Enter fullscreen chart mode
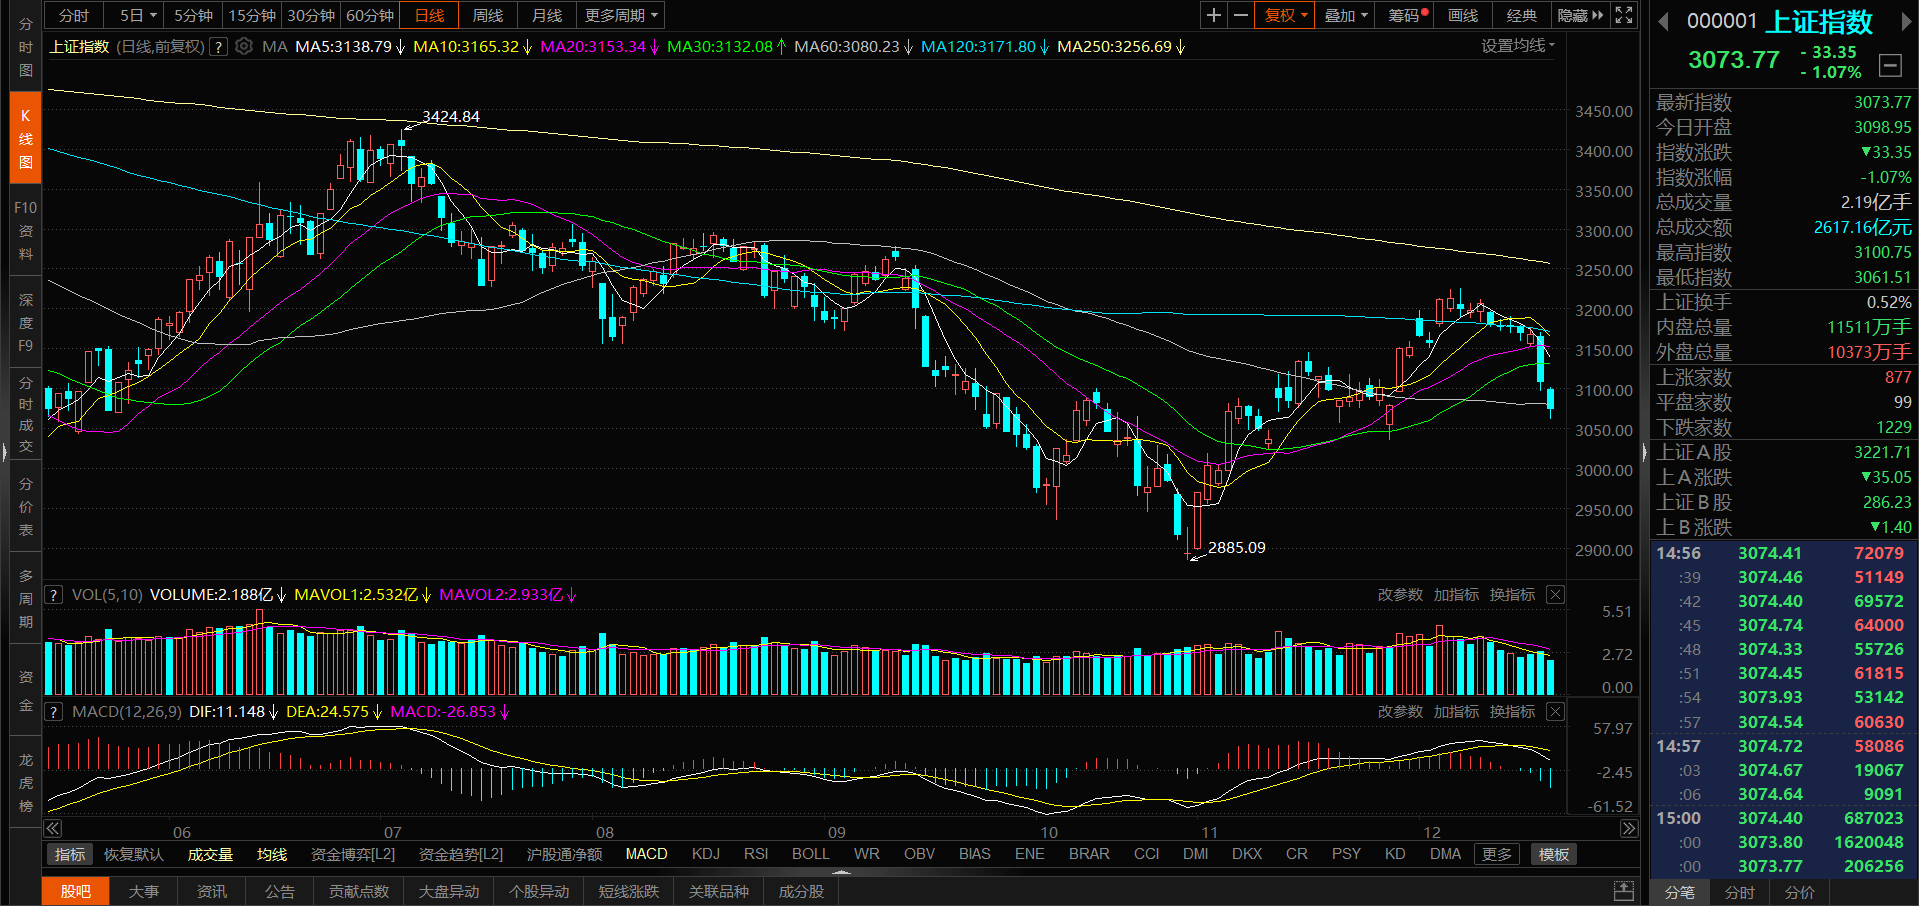 point(1624,15)
